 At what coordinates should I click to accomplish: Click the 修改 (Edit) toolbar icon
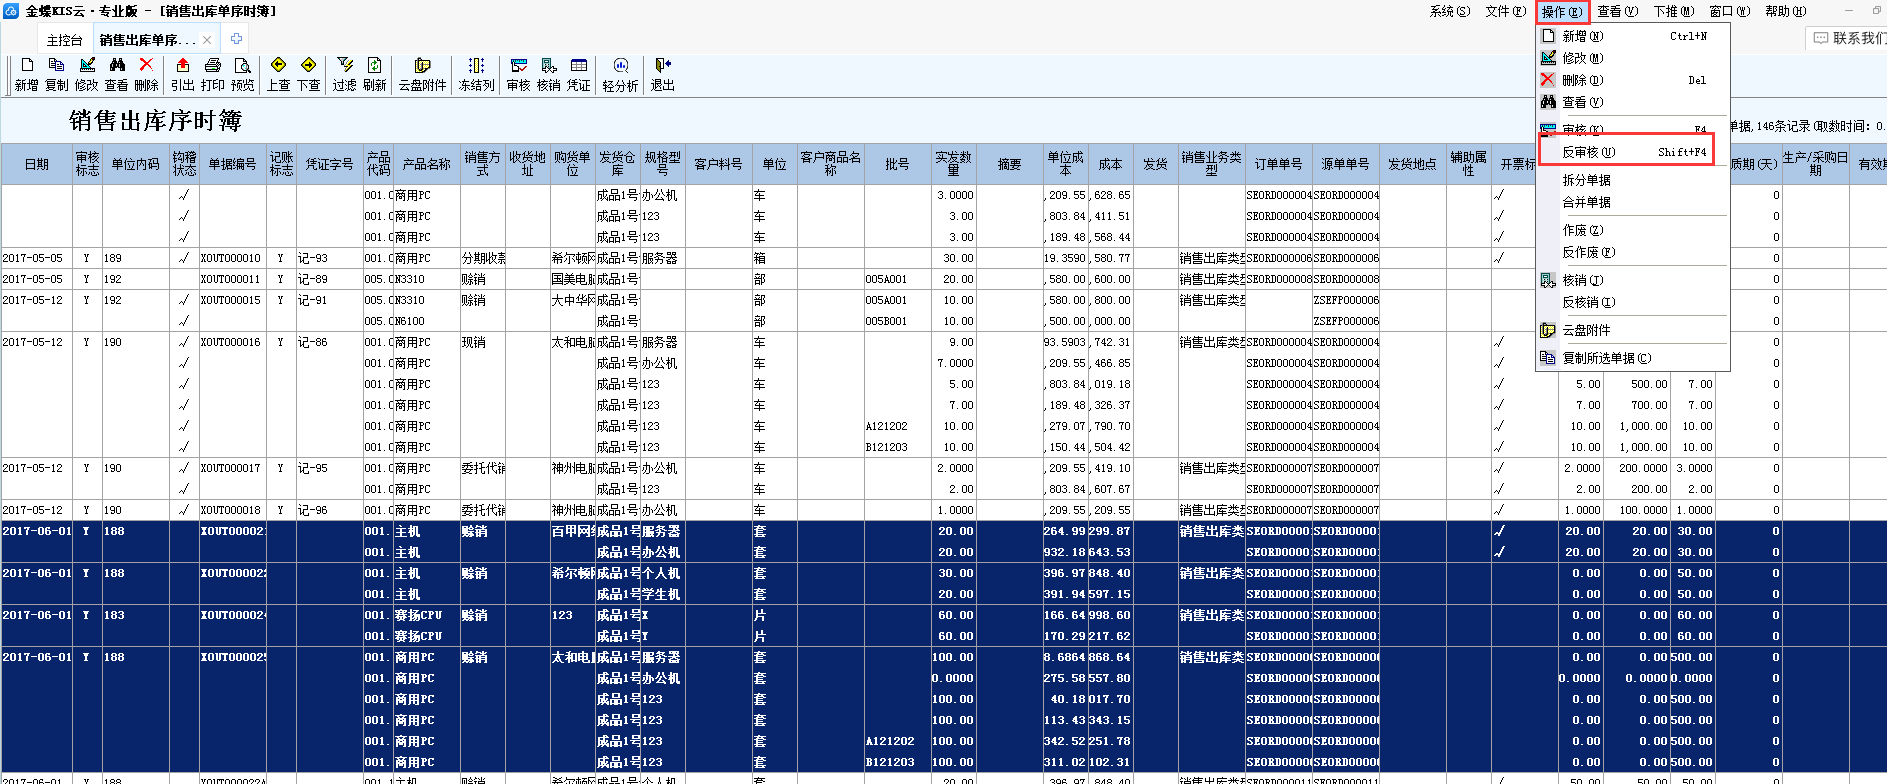(x=86, y=74)
